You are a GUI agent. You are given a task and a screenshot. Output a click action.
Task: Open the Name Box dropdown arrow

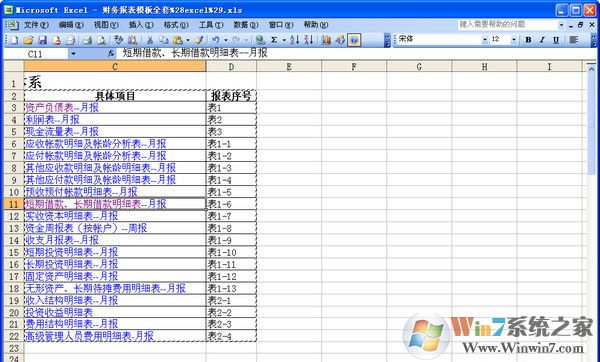click(73, 54)
